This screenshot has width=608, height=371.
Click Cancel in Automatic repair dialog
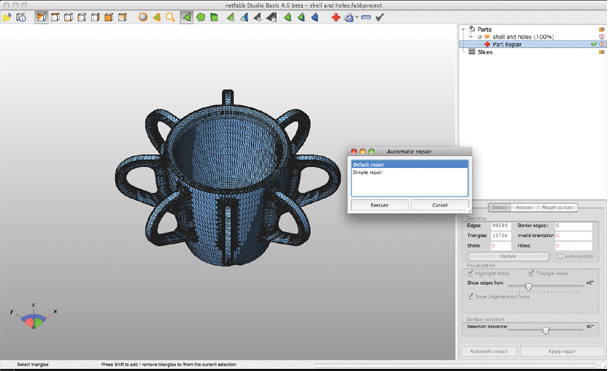coord(440,205)
